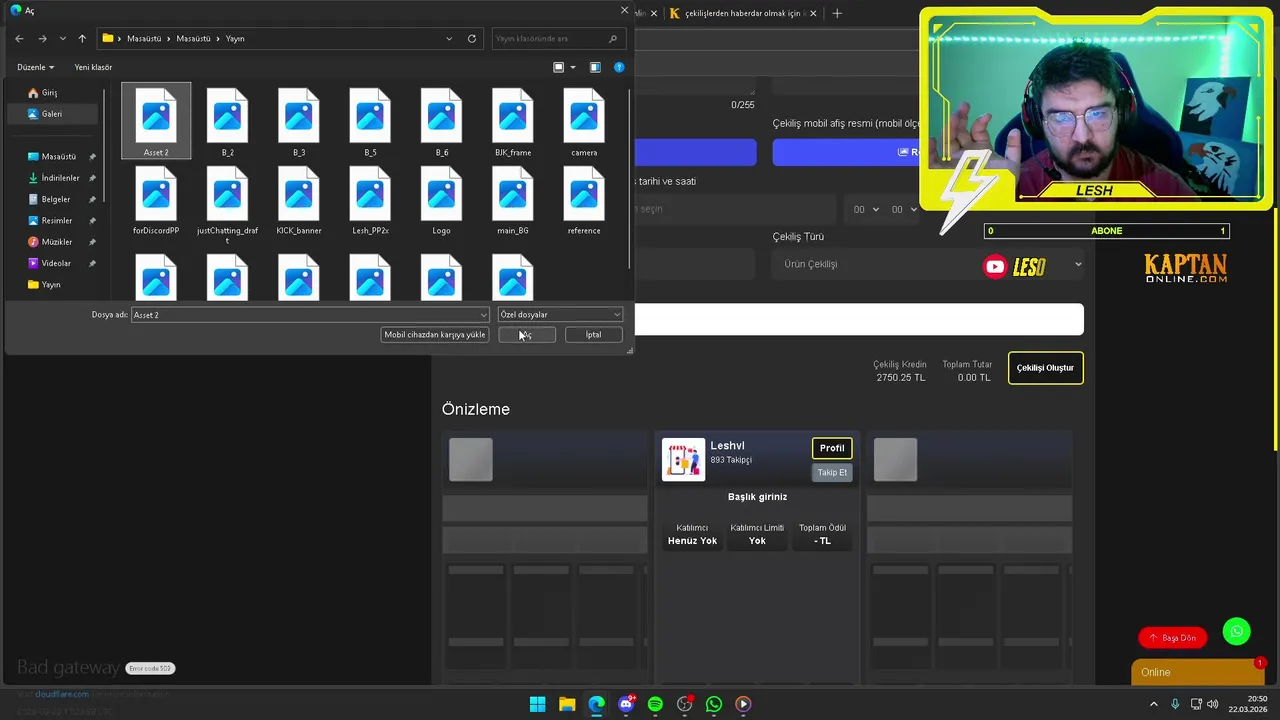Open the Düzenle menu
Image resolution: width=1280 pixels, height=720 pixels.
(x=35, y=67)
